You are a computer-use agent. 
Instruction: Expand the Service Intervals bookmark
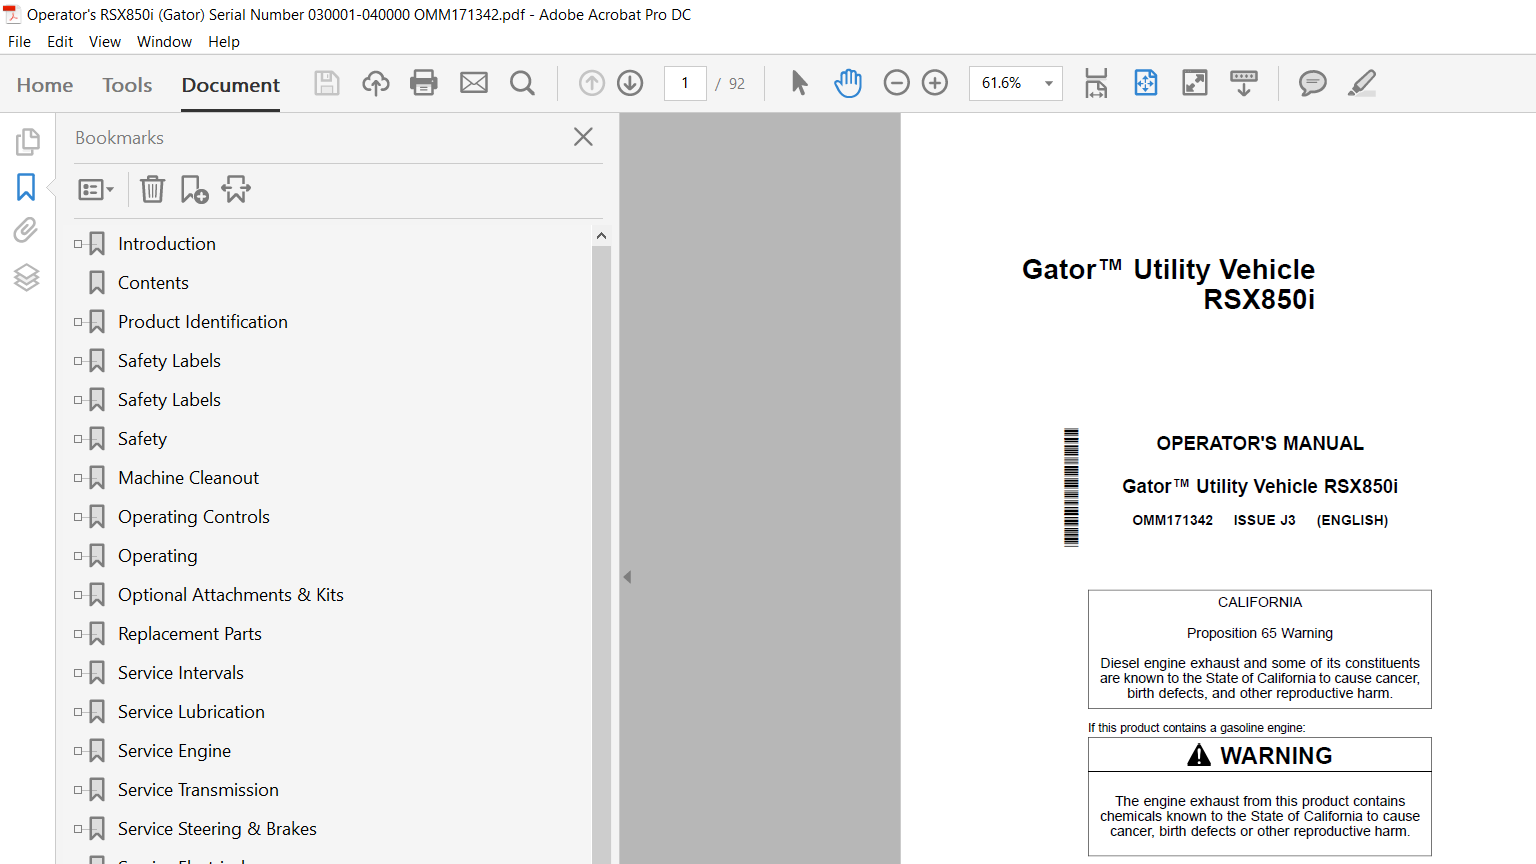click(78, 673)
